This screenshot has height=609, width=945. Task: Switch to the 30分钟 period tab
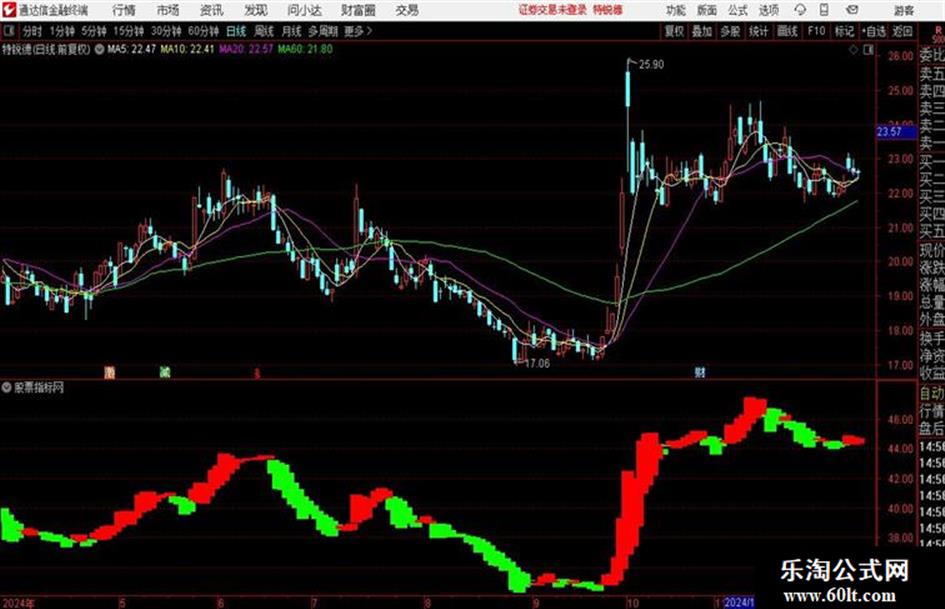coord(166,31)
